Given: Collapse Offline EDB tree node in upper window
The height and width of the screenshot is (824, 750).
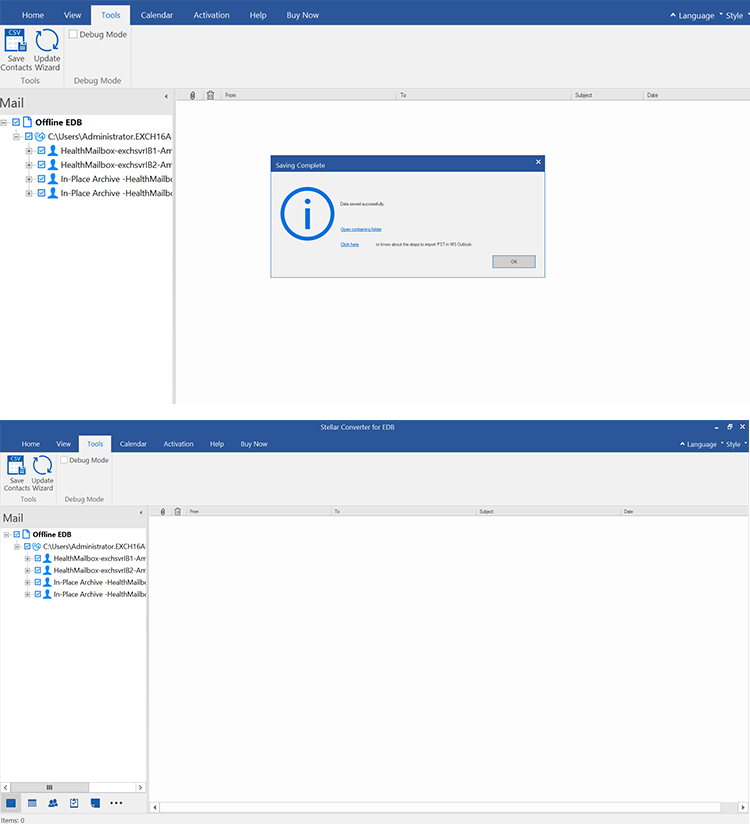Looking at the screenshot, I should 4,122.
